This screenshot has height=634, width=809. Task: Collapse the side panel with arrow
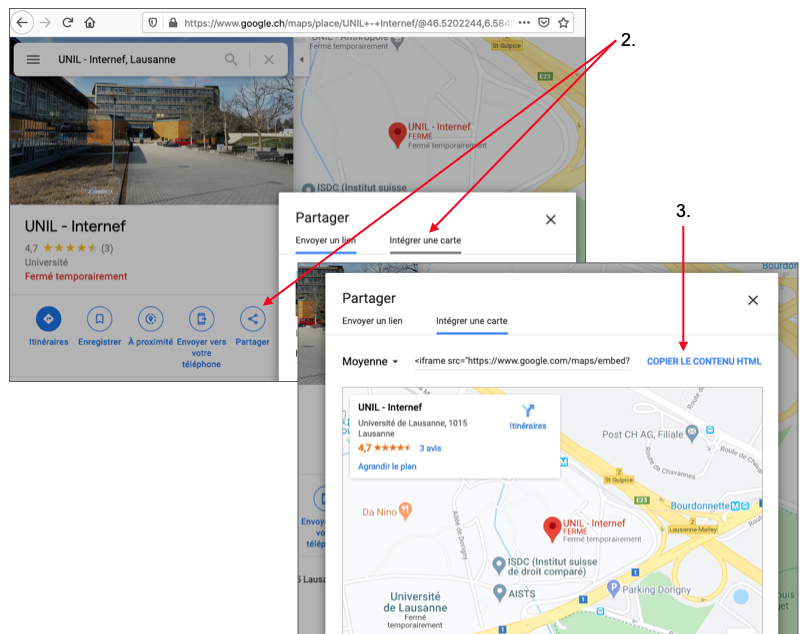[x=302, y=60]
